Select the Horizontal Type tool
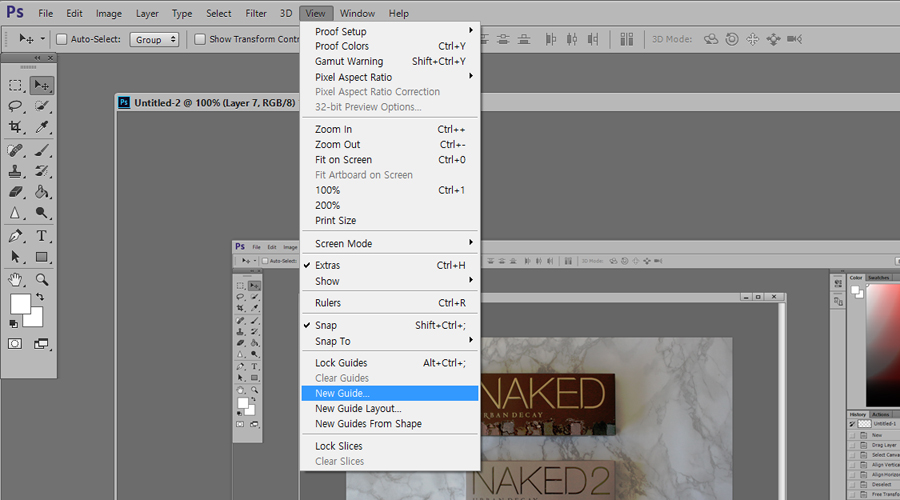 tap(42, 236)
